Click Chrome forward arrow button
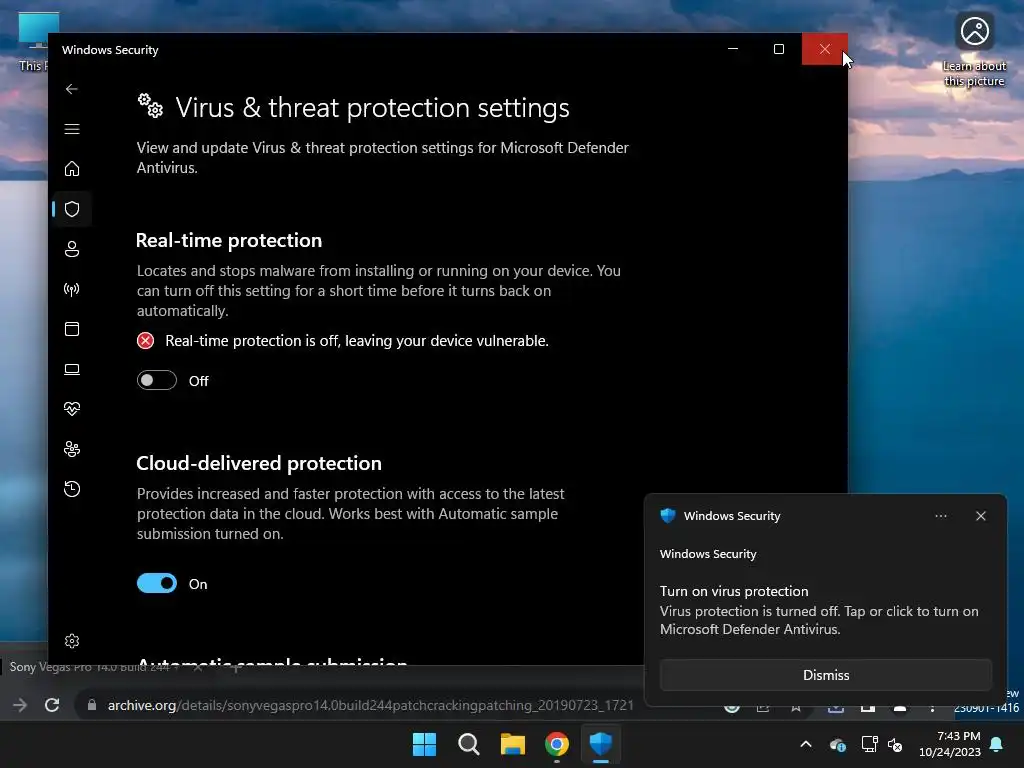The height and width of the screenshot is (768, 1024). click(20, 705)
